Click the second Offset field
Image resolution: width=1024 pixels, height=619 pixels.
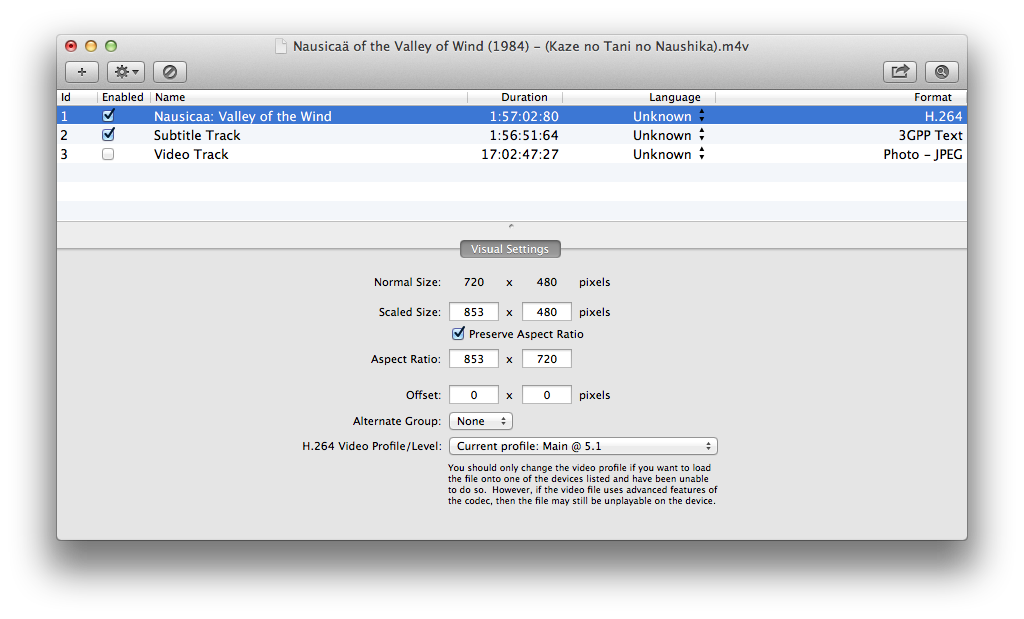(x=547, y=395)
